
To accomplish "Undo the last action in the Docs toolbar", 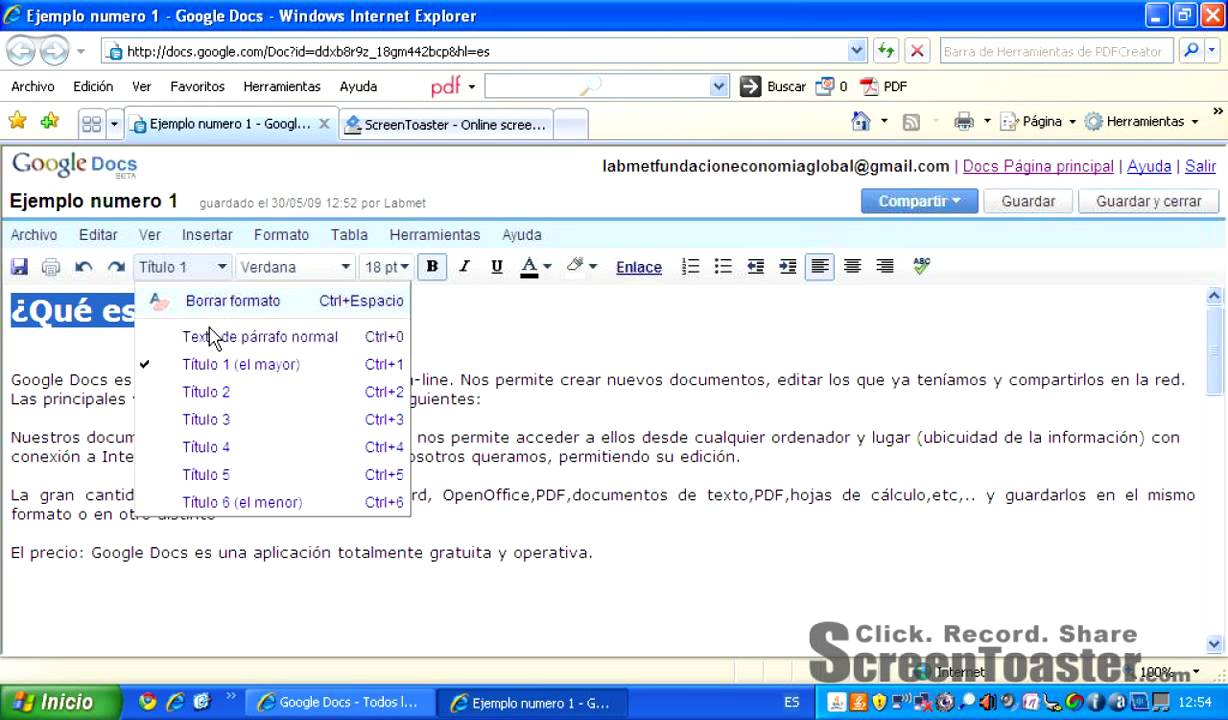I will (x=84, y=267).
